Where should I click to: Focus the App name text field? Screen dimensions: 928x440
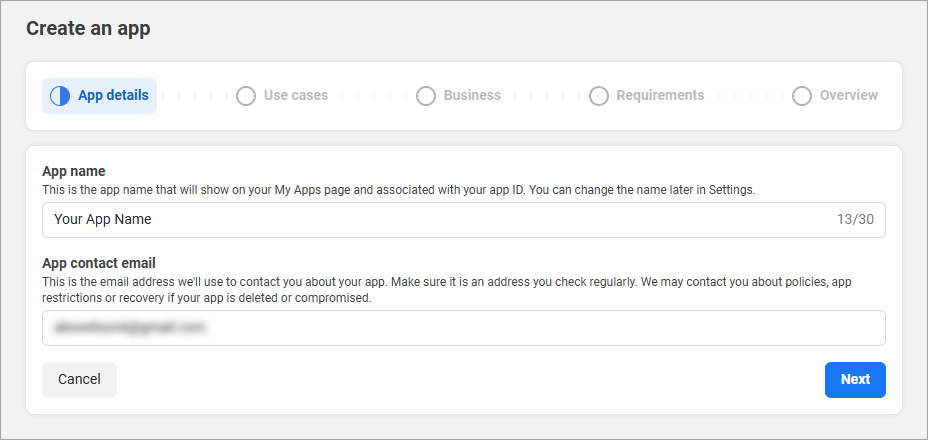click(430, 220)
